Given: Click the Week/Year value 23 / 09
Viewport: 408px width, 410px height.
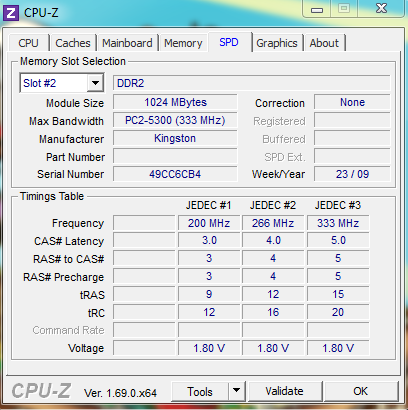Looking at the screenshot, I should [352, 174].
